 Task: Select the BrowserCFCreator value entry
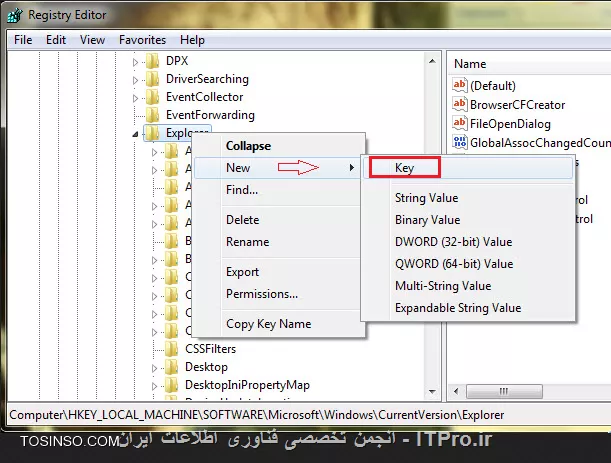point(517,105)
